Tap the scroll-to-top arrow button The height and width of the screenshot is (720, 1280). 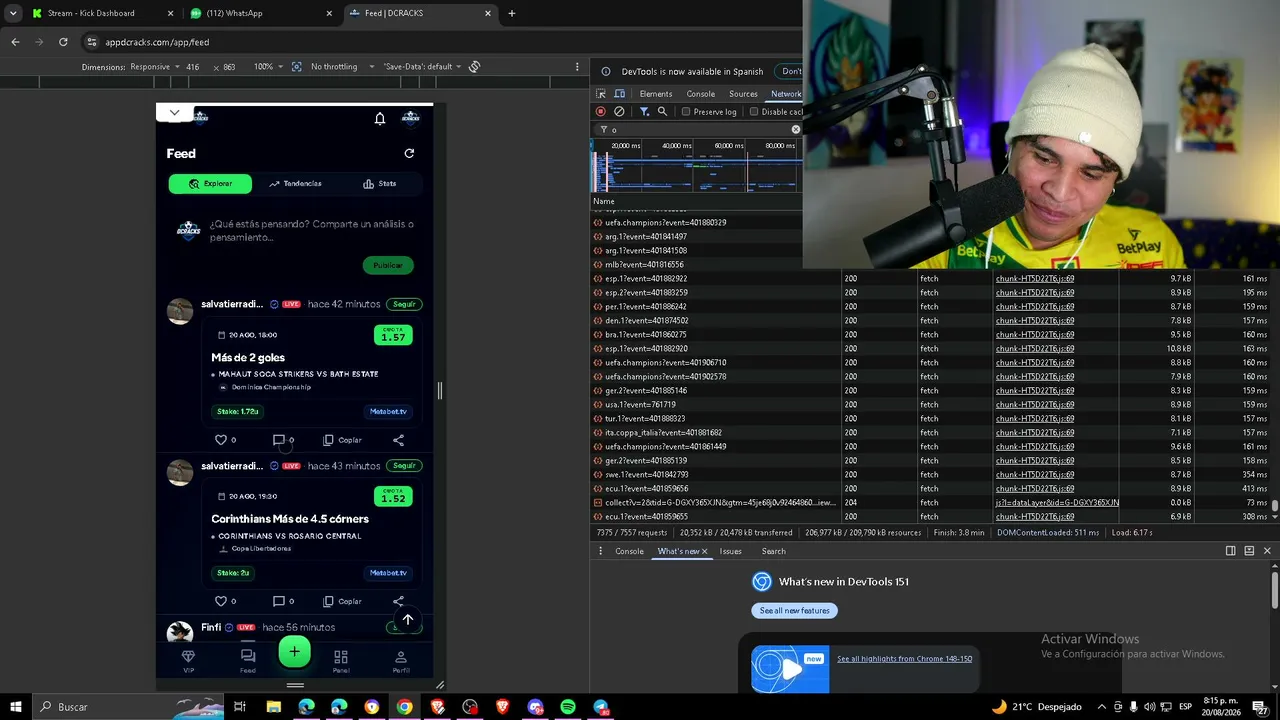407,620
